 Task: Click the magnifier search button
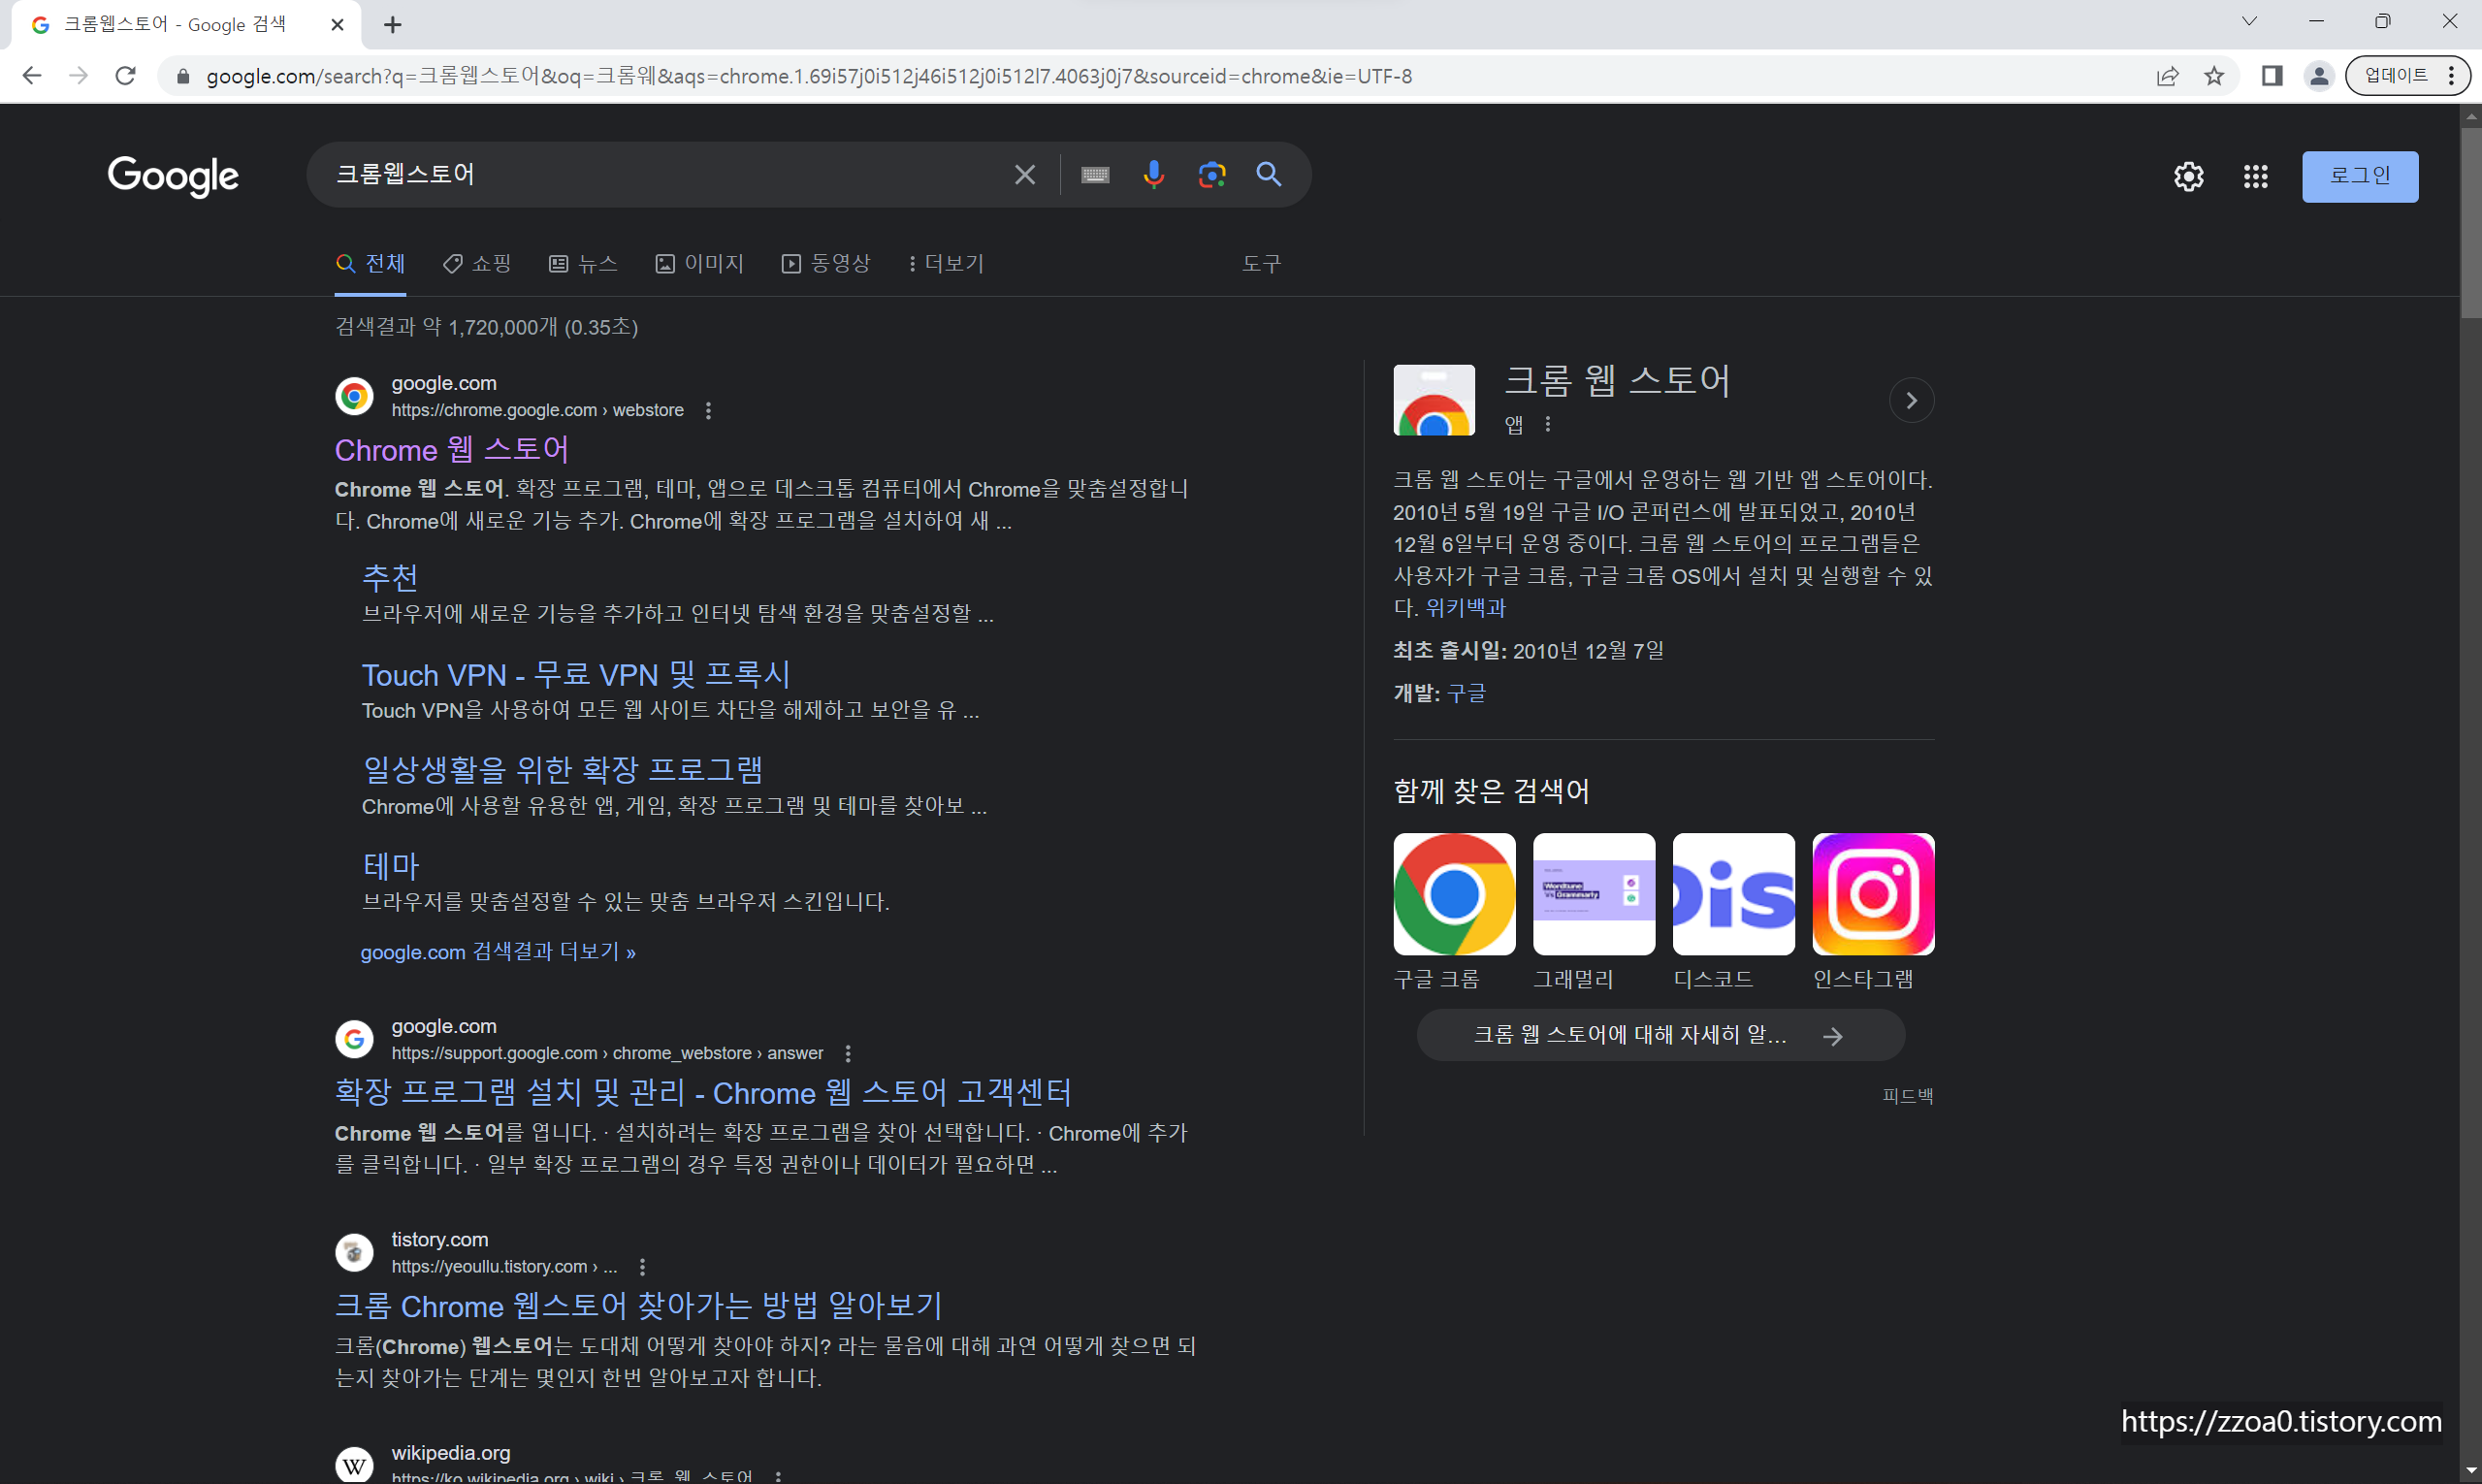coord(1269,175)
